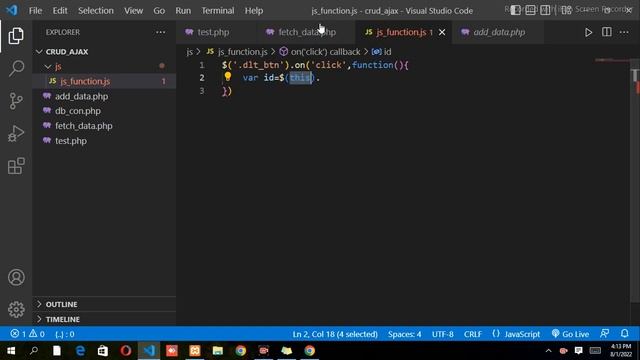Change indentation via Spaces: 4

point(404,334)
